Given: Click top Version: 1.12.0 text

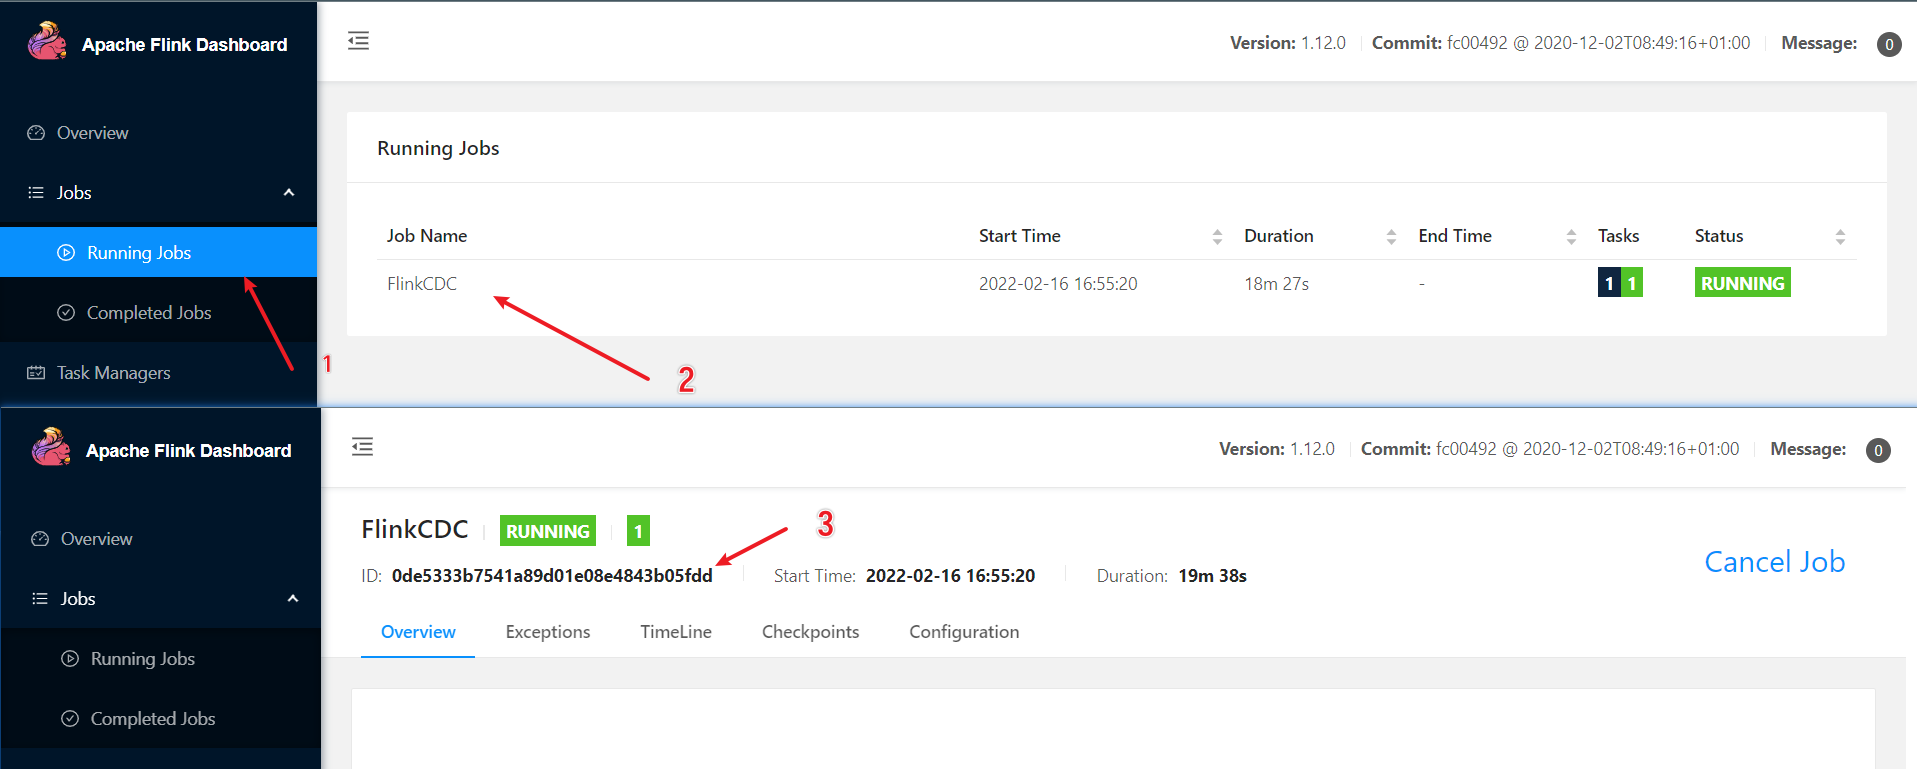Looking at the screenshot, I should tap(1288, 43).
